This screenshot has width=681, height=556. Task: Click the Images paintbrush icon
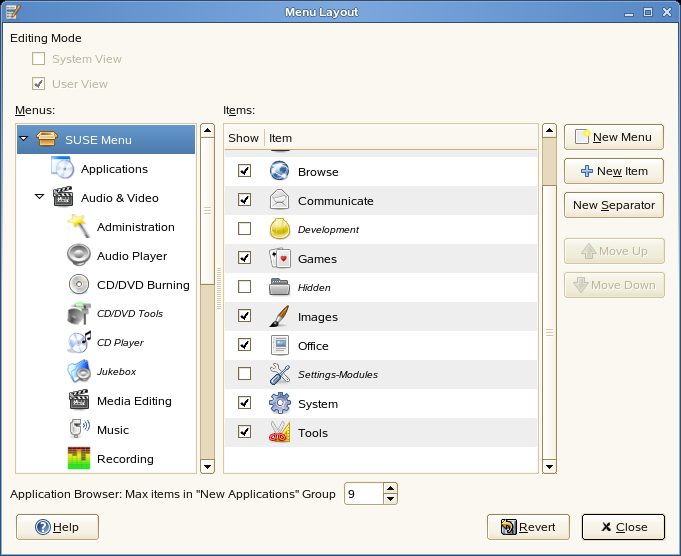[280, 317]
